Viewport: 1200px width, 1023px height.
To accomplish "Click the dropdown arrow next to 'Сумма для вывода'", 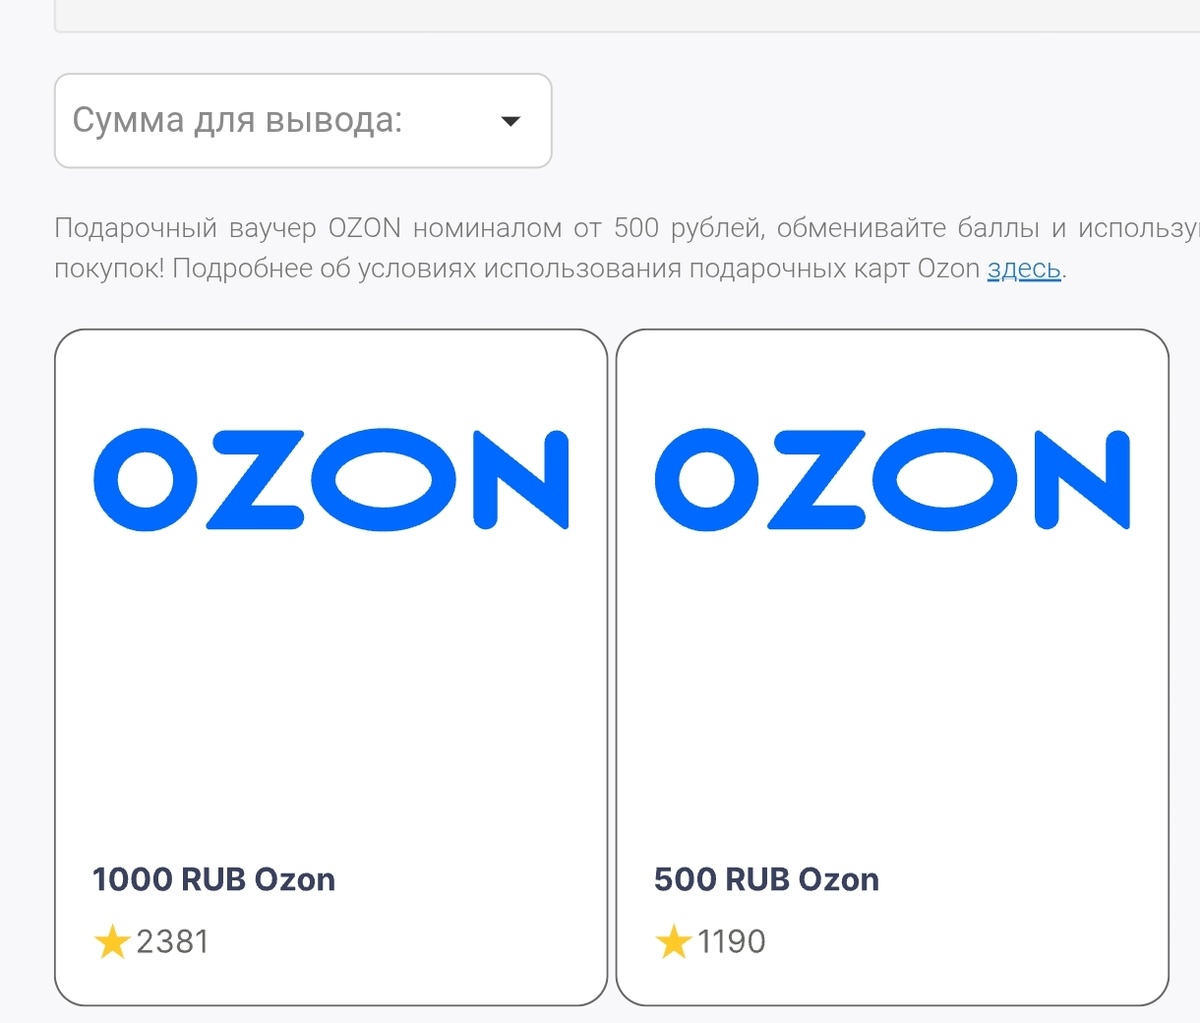I will coord(510,122).
